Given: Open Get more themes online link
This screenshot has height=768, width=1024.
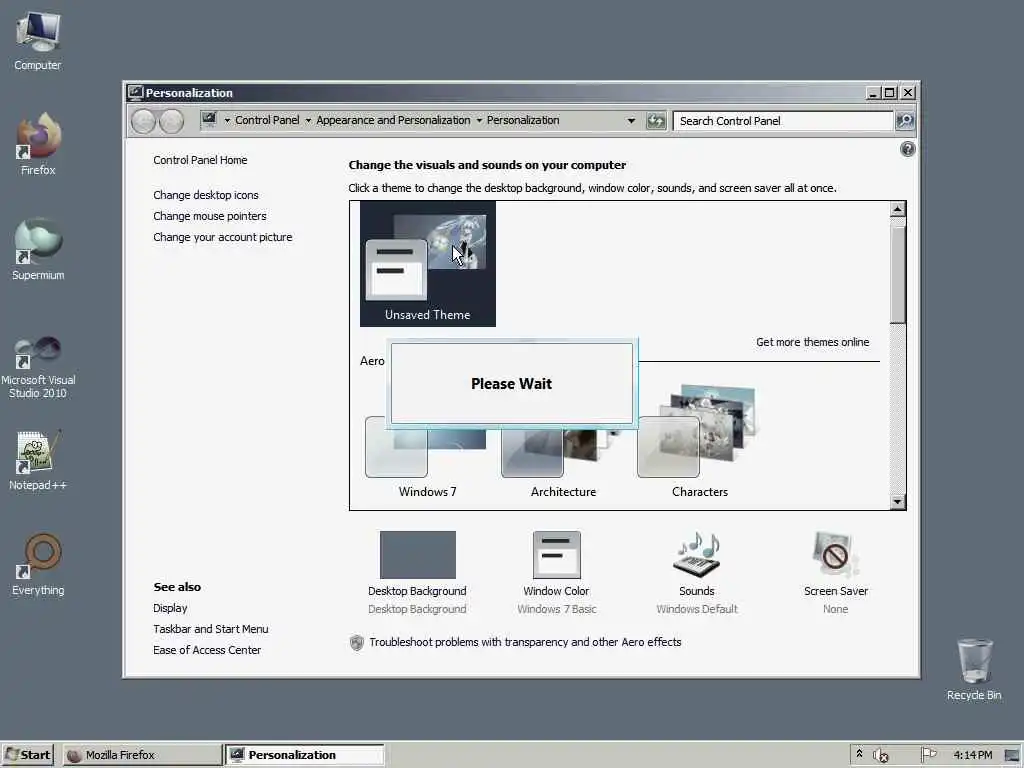Looking at the screenshot, I should pyautogui.click(x=812, y=342).
